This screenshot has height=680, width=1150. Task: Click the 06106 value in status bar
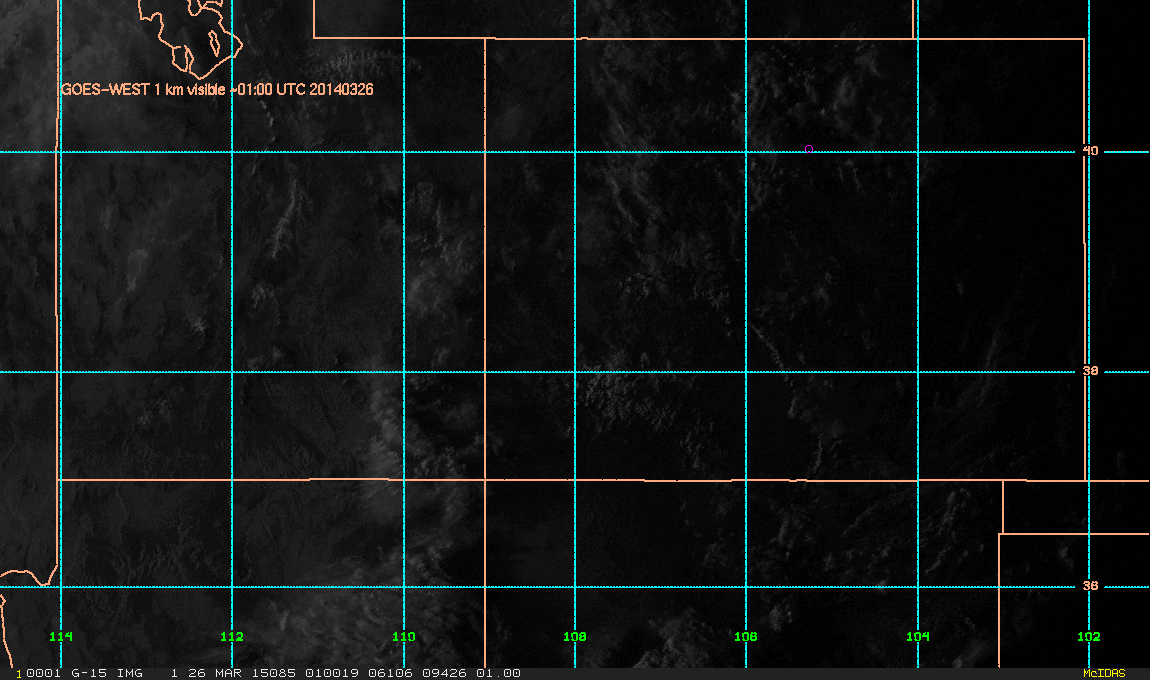tap(390, 673)
